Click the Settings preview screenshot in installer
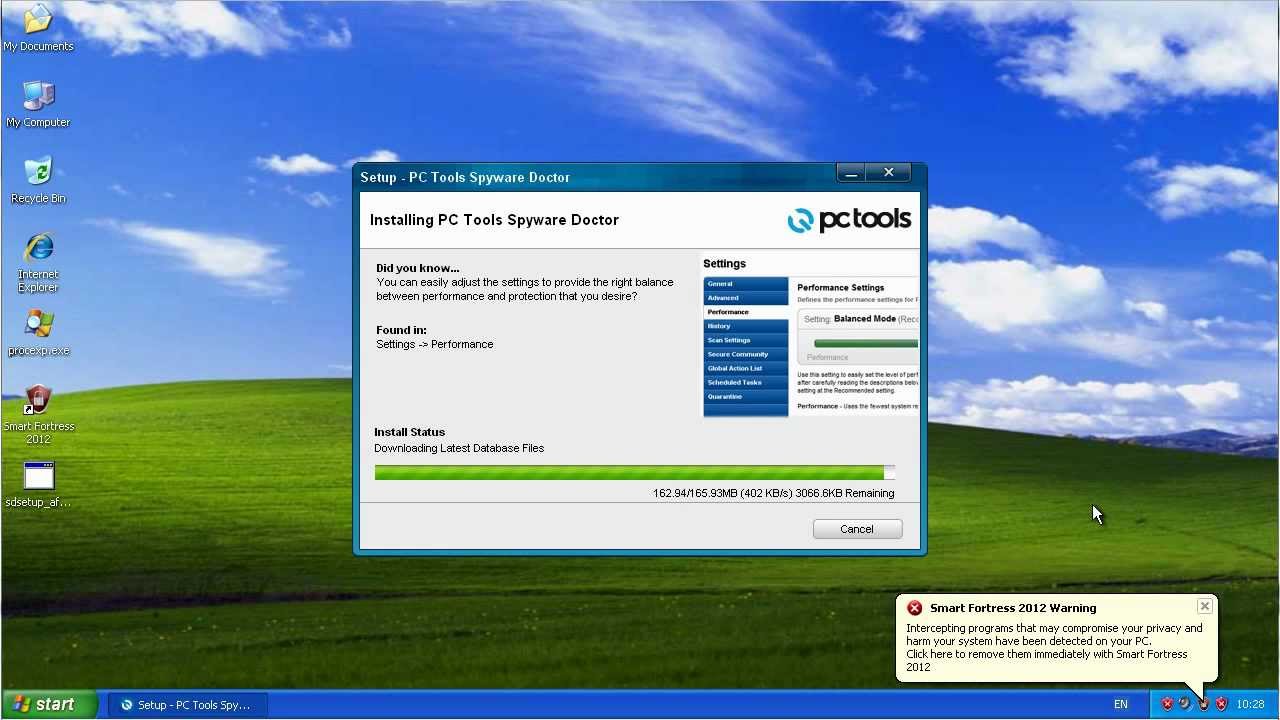Viewport: 1280px width, 720px height. [810, 337]
